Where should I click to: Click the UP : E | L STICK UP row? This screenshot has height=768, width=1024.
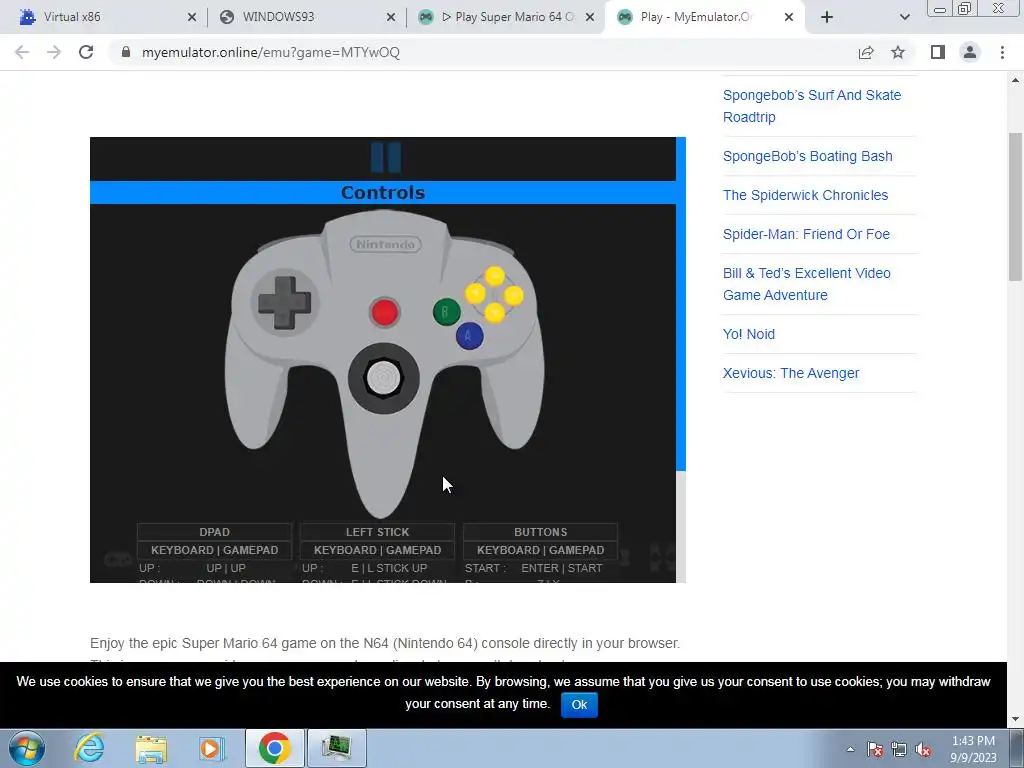click(364, 568)
